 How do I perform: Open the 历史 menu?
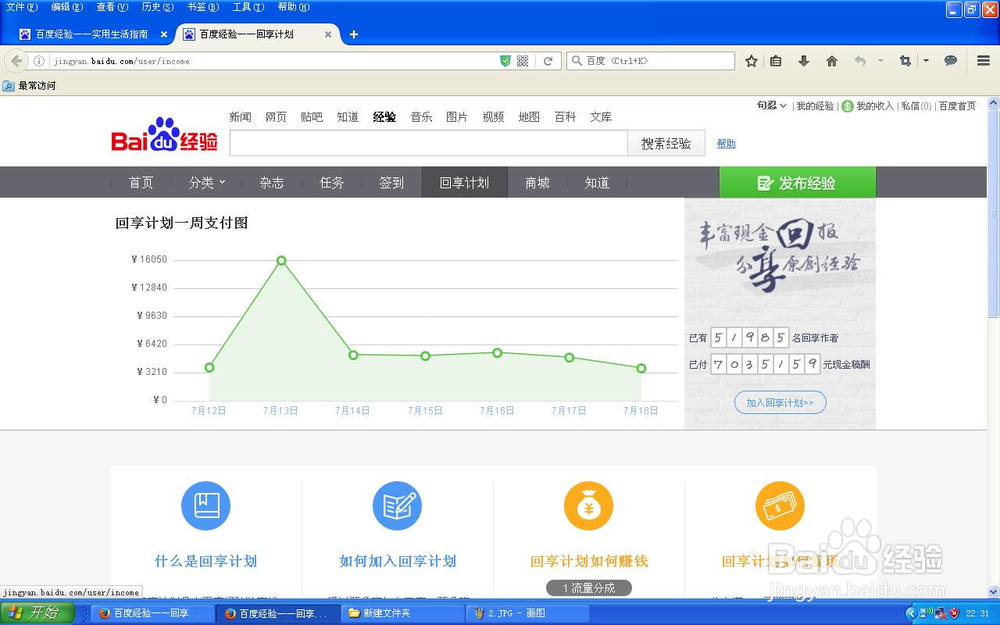157,7
